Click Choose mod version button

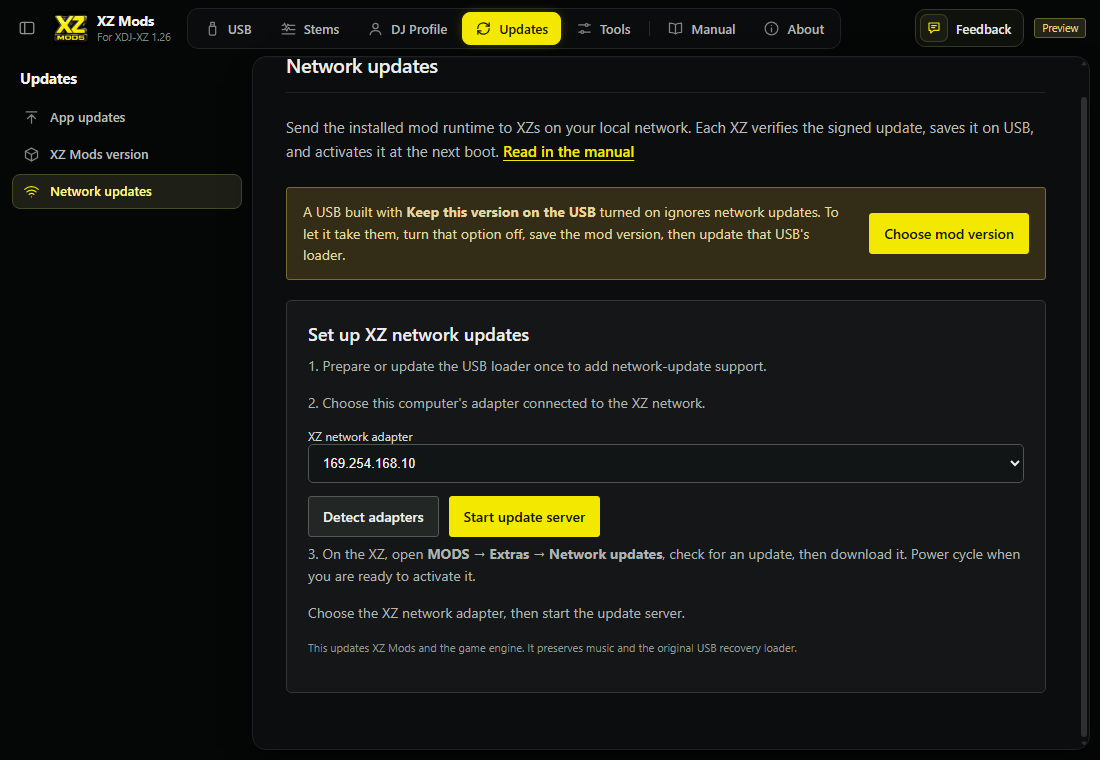(948, 234)
